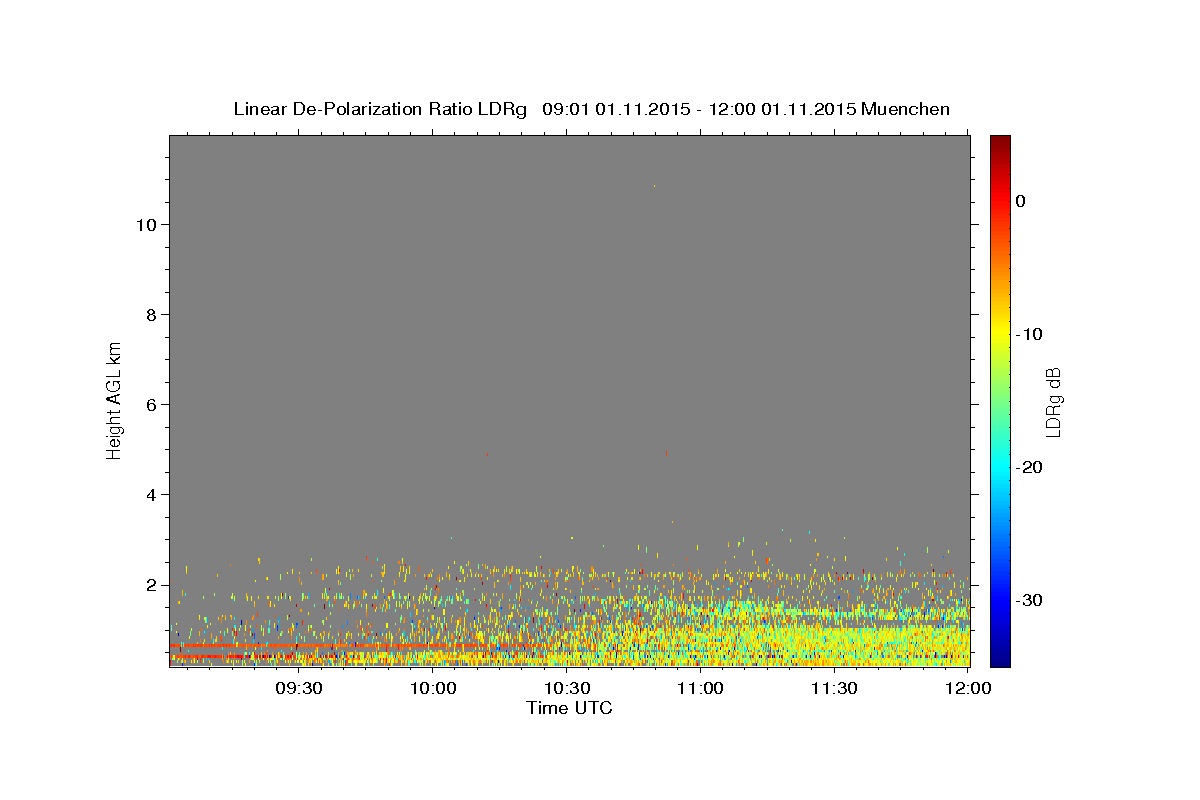Click the dense yellow data region near 11:30
Screen dimensions: 1200x800
pyautogui.click(x=834, y=640)
